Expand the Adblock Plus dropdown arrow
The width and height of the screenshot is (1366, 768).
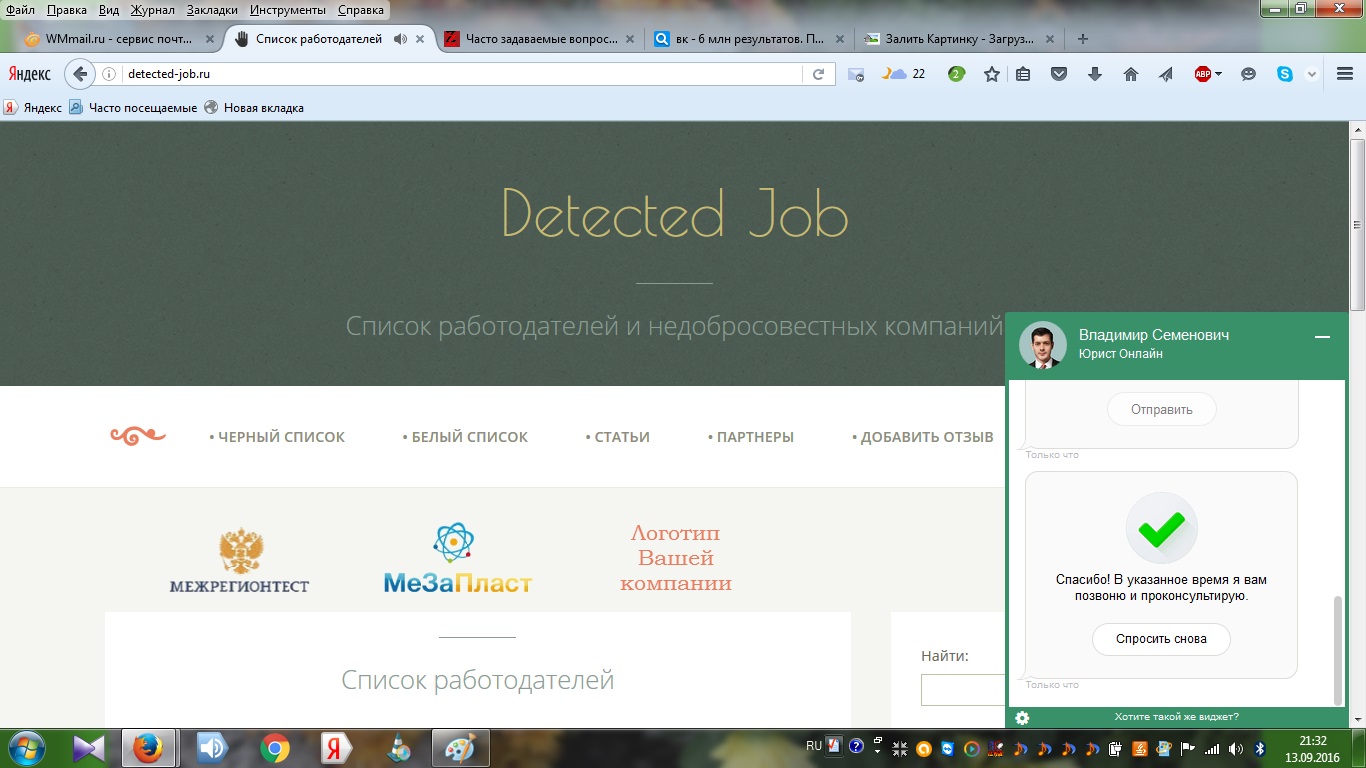point(1218,74)
